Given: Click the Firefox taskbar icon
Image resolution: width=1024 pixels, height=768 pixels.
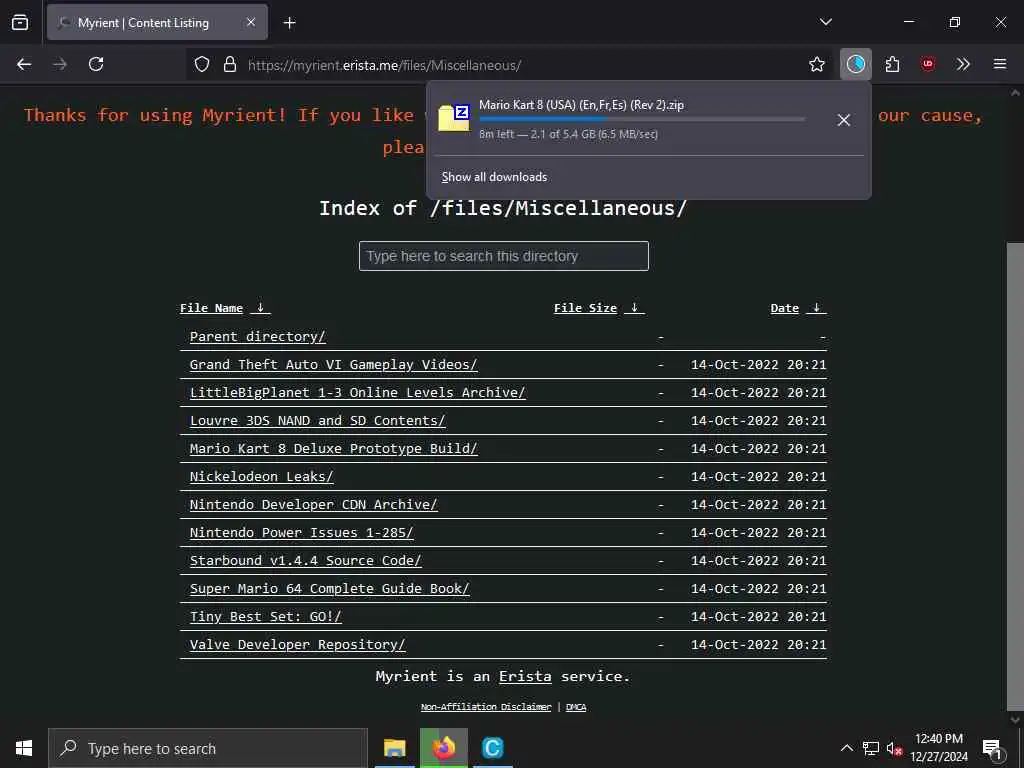Looking at the screenshot, I should [x=443, y=748].
